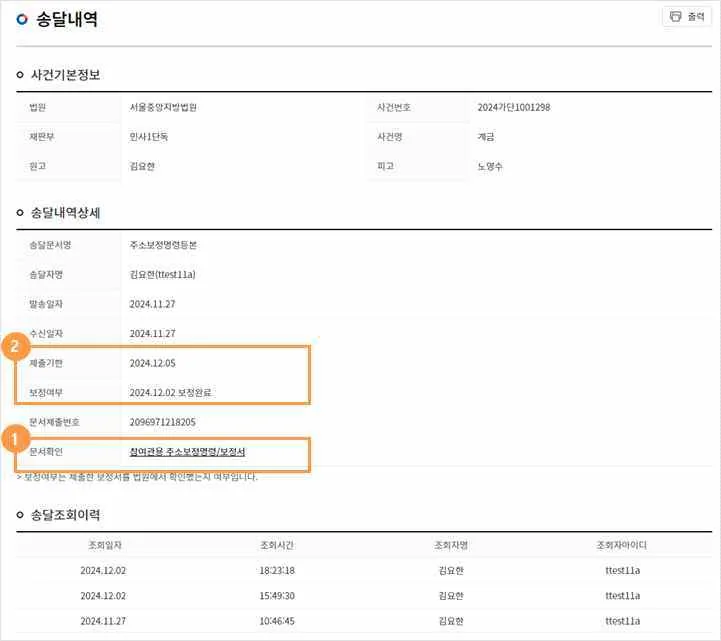Screen dimensions: 721x641
Task: Click the viewer name in the 15:49:30 row
Action: tap(451, 596)
